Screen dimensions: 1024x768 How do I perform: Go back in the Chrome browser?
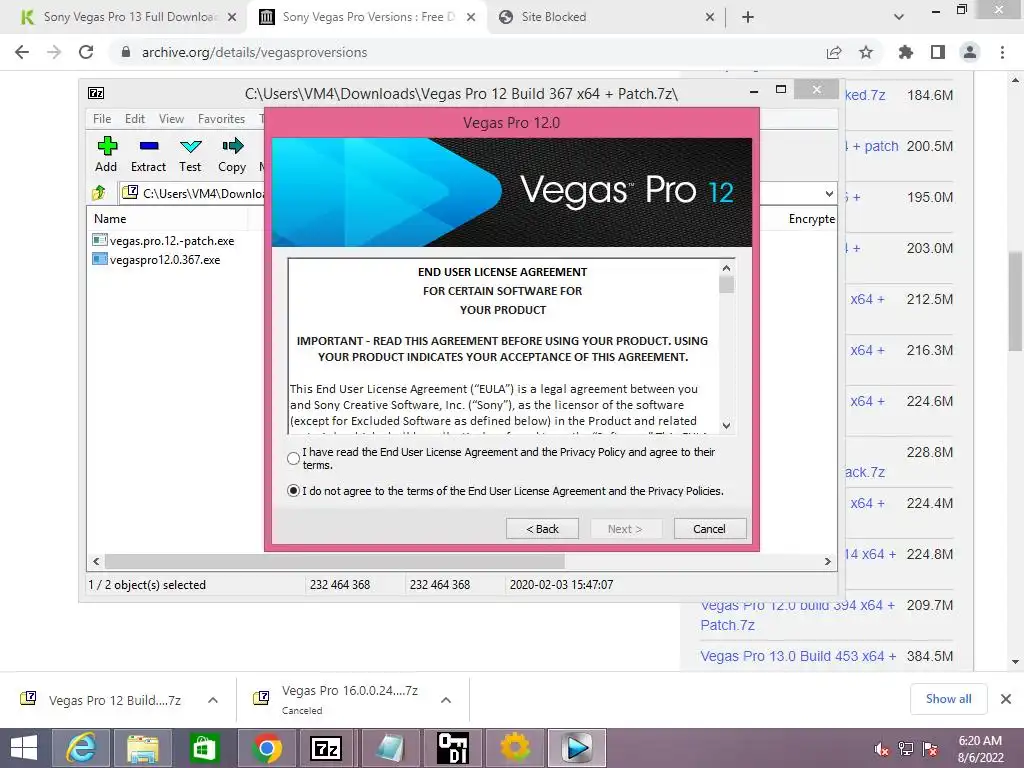coord(22,52)
